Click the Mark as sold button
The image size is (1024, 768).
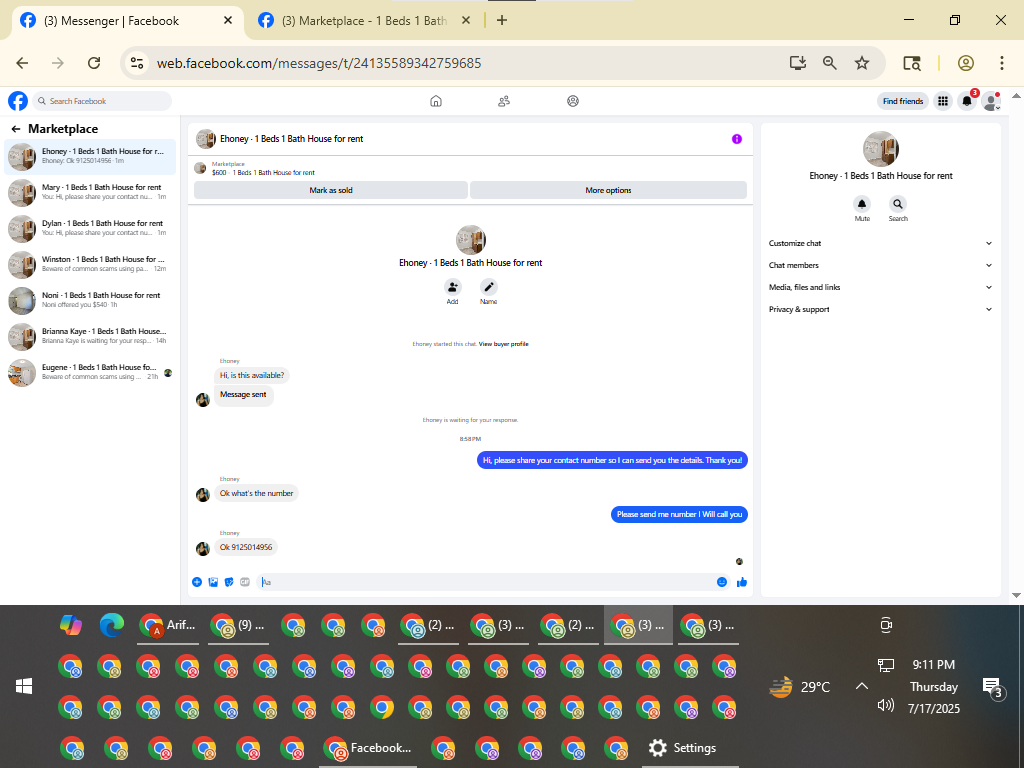tap(330, 190)
